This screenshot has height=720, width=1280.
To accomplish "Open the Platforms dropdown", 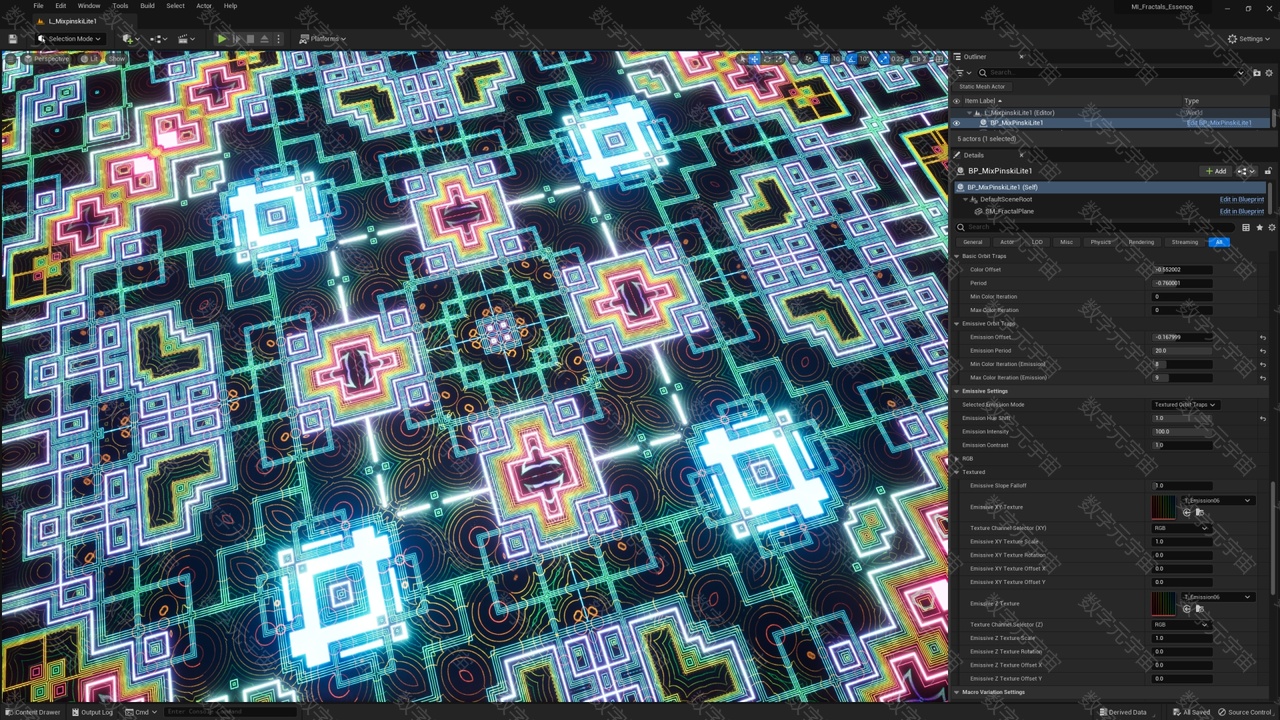I will [x=322, y=39].
